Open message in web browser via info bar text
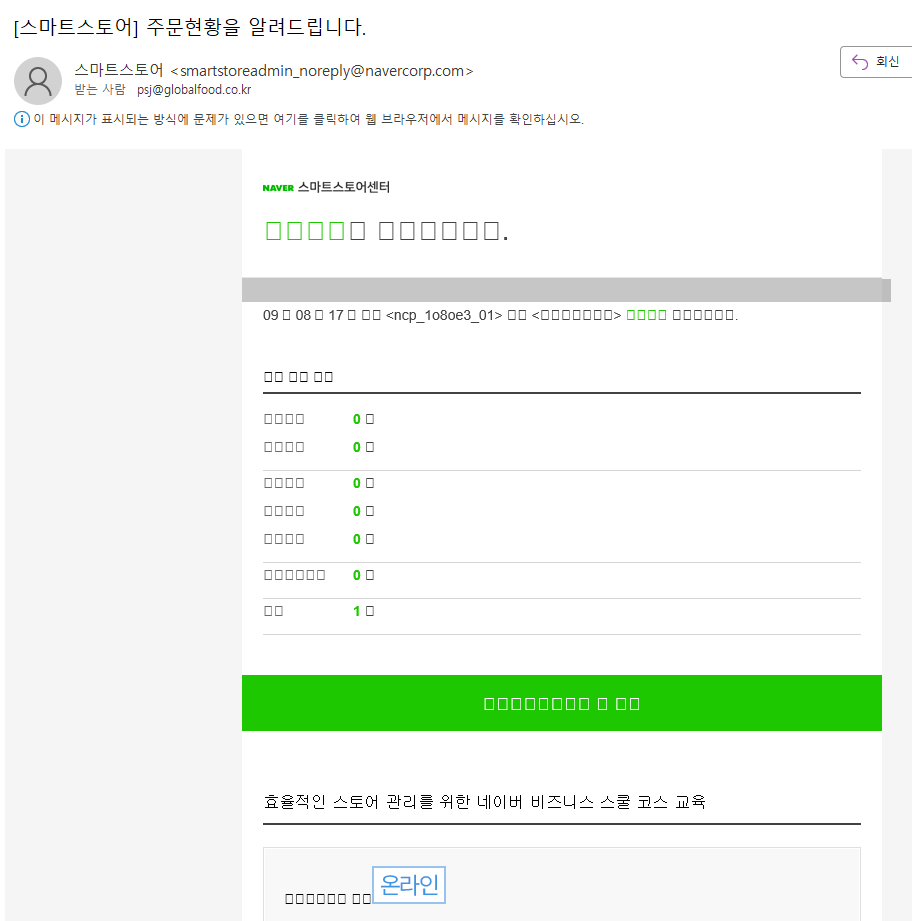Viewport: 912px width, 921px height. coord(308,119)
